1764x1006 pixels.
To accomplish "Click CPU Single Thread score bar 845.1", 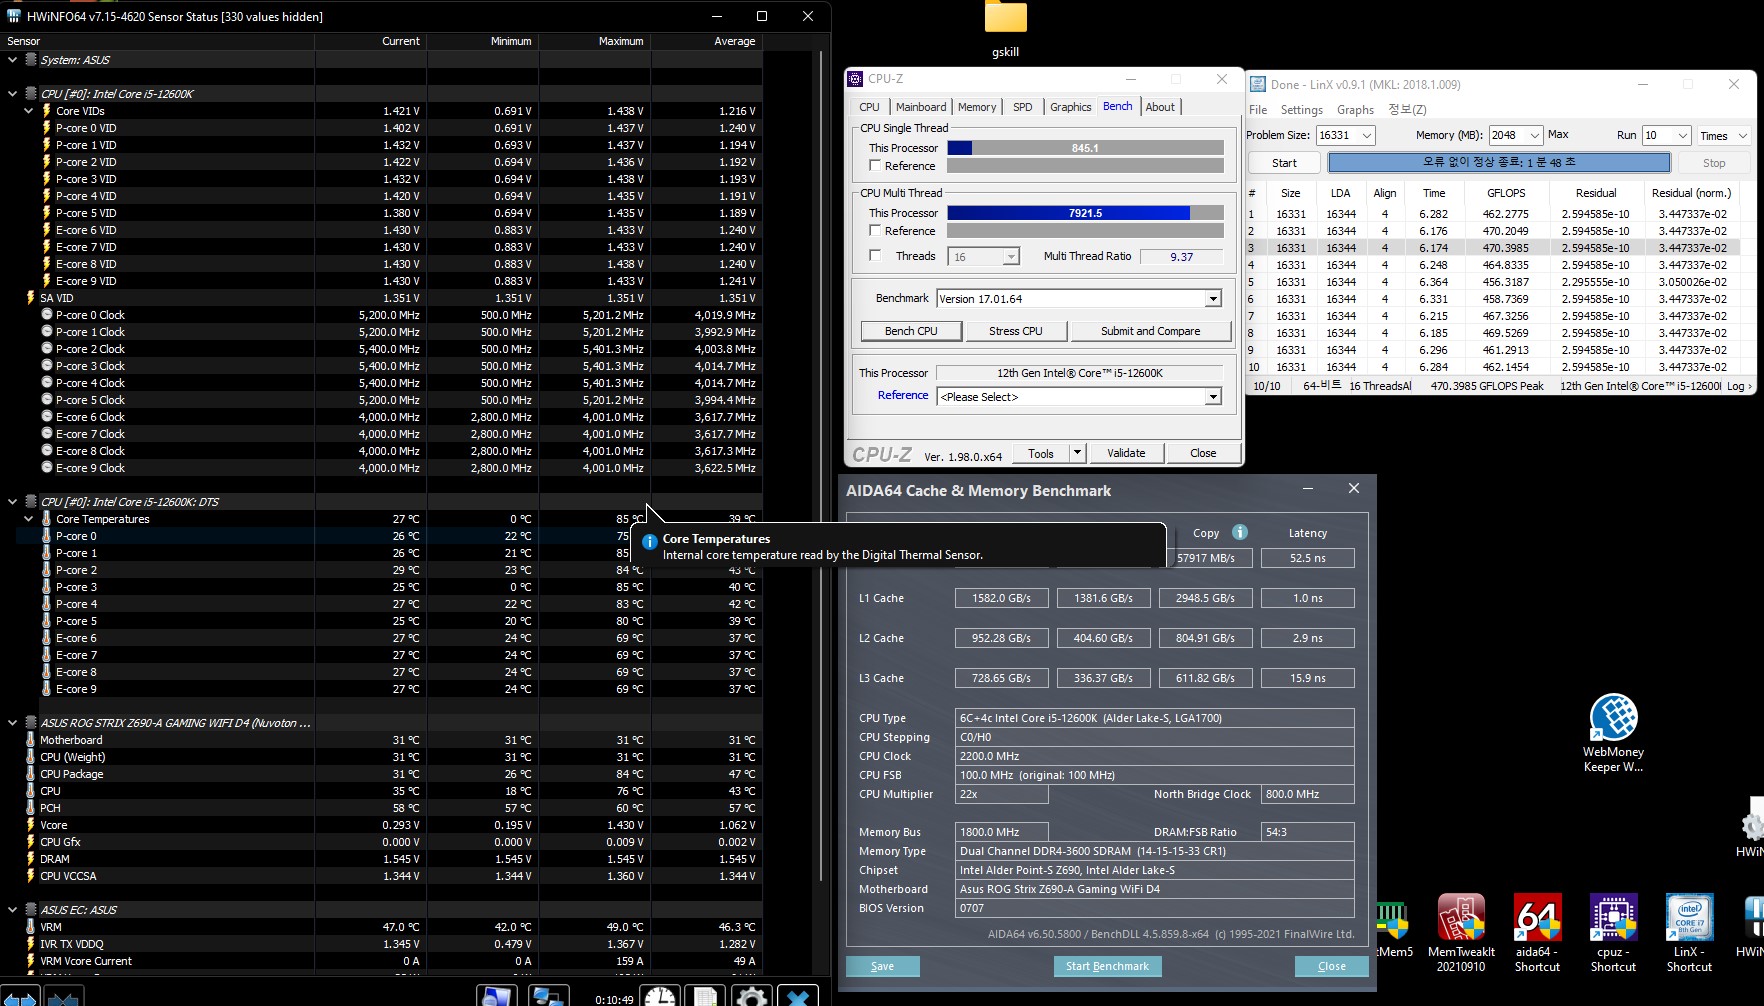I will pyautogui.click(x=1085, y=148).
